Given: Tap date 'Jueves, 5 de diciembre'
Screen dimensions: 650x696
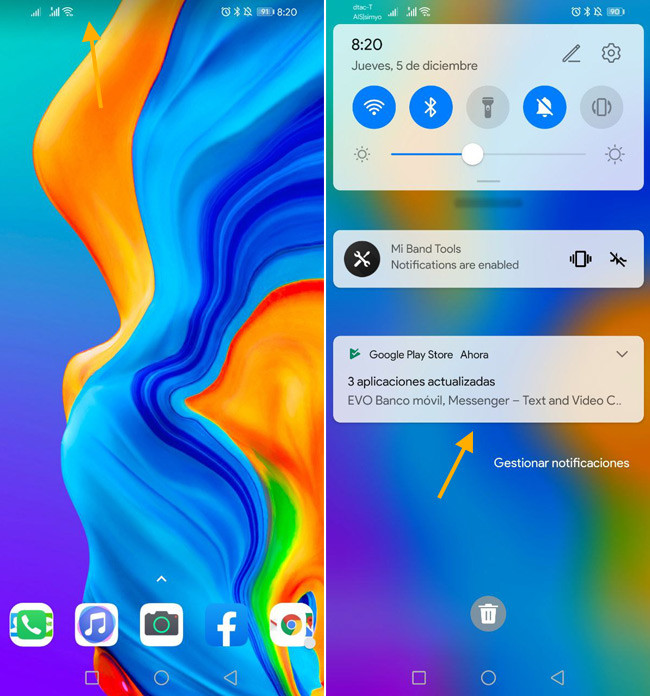Looking at the screenshot, I should (414, 66).
